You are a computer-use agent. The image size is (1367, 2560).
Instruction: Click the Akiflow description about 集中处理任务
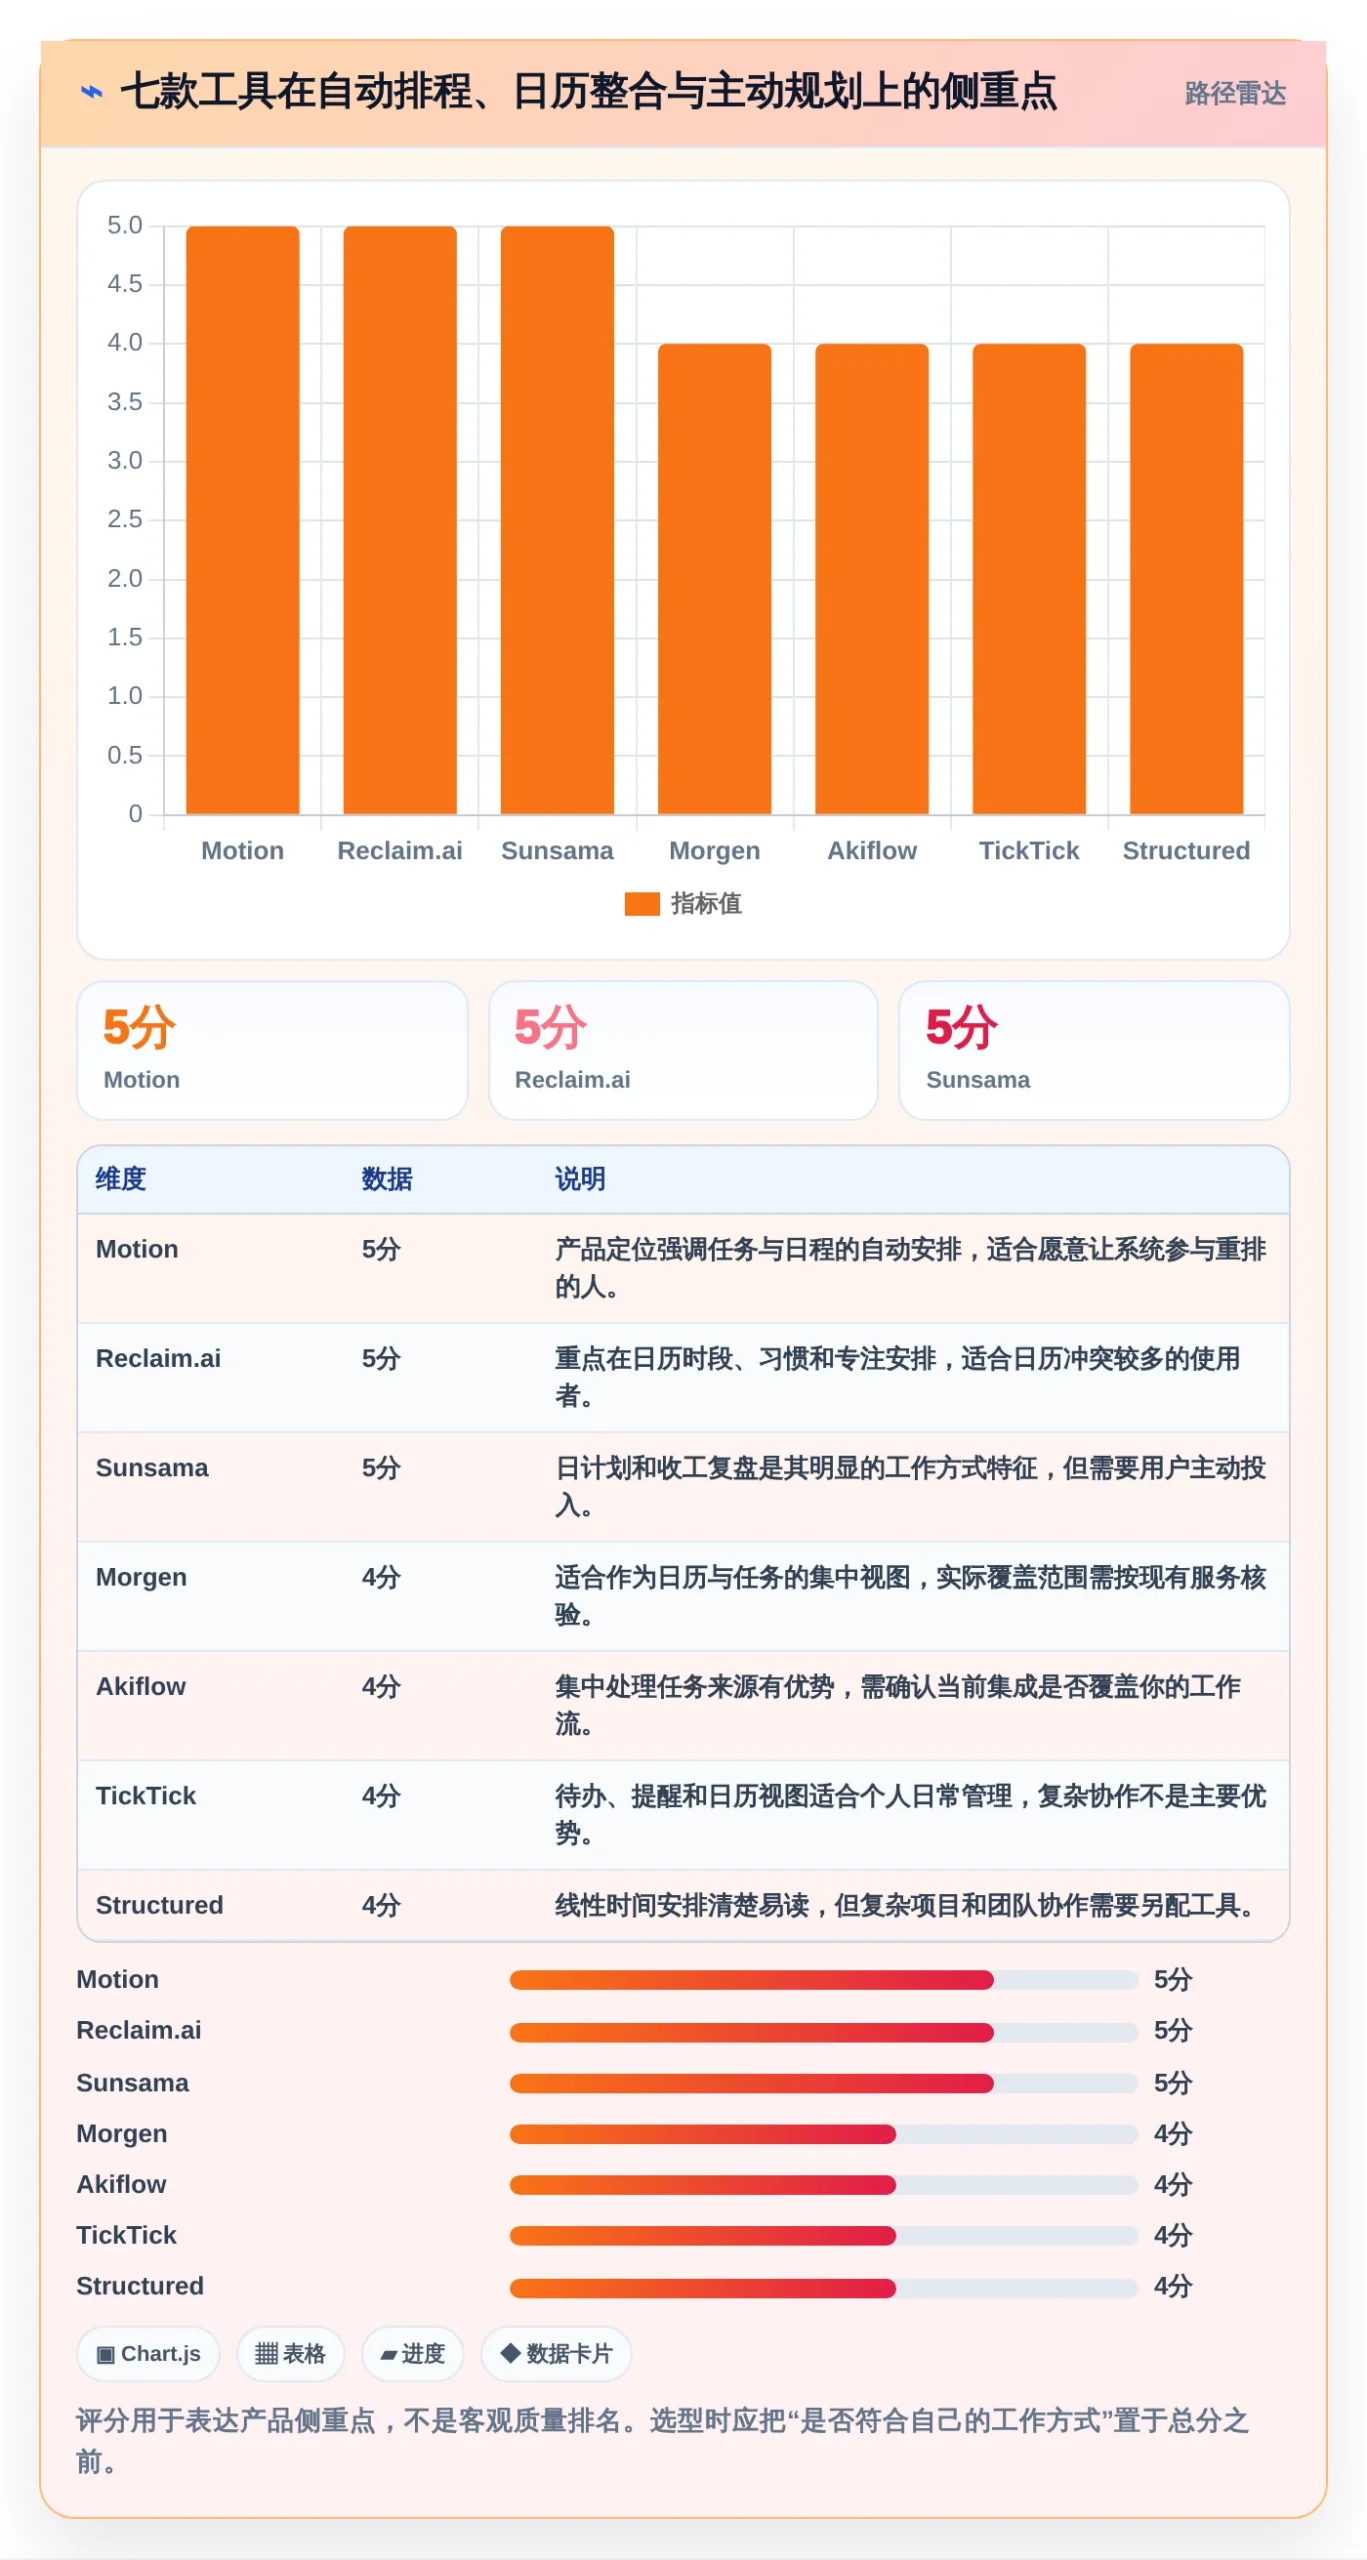[898, 1706]
